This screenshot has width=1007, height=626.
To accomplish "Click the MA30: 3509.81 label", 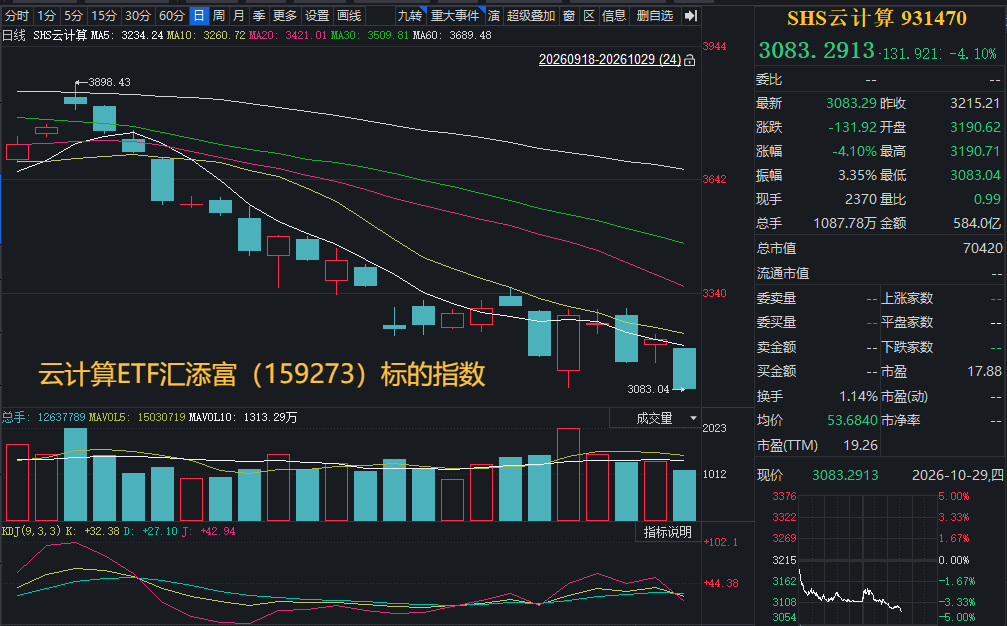I will coord(370,35).
